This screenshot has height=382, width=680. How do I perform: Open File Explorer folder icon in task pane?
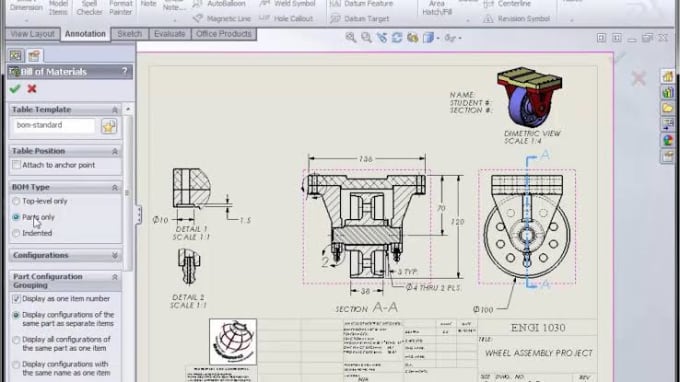tap(667, 108)
